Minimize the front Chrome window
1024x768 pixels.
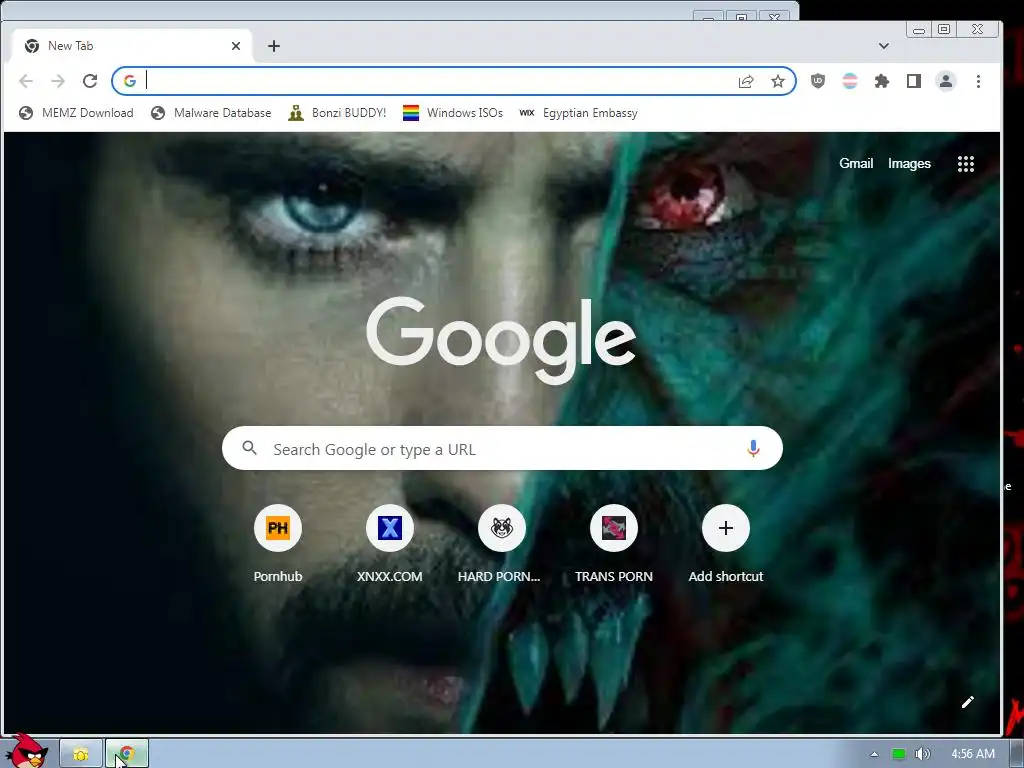click(x=919, y=29)
